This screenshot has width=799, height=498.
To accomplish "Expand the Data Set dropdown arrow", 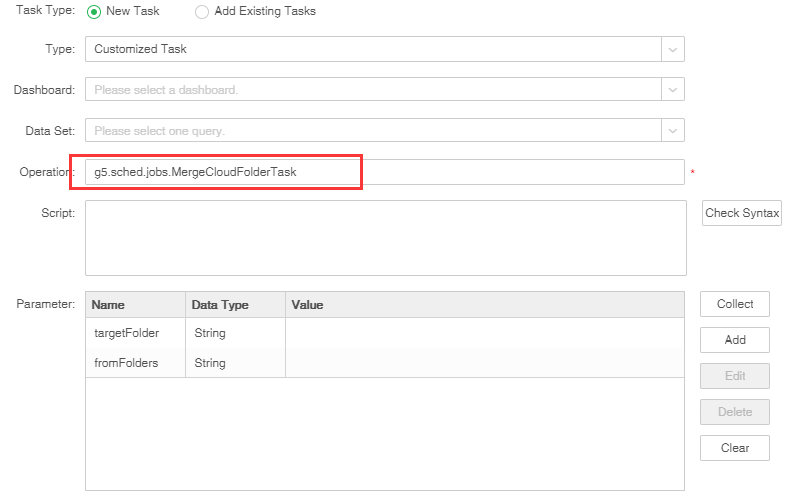I will [673, 131].
